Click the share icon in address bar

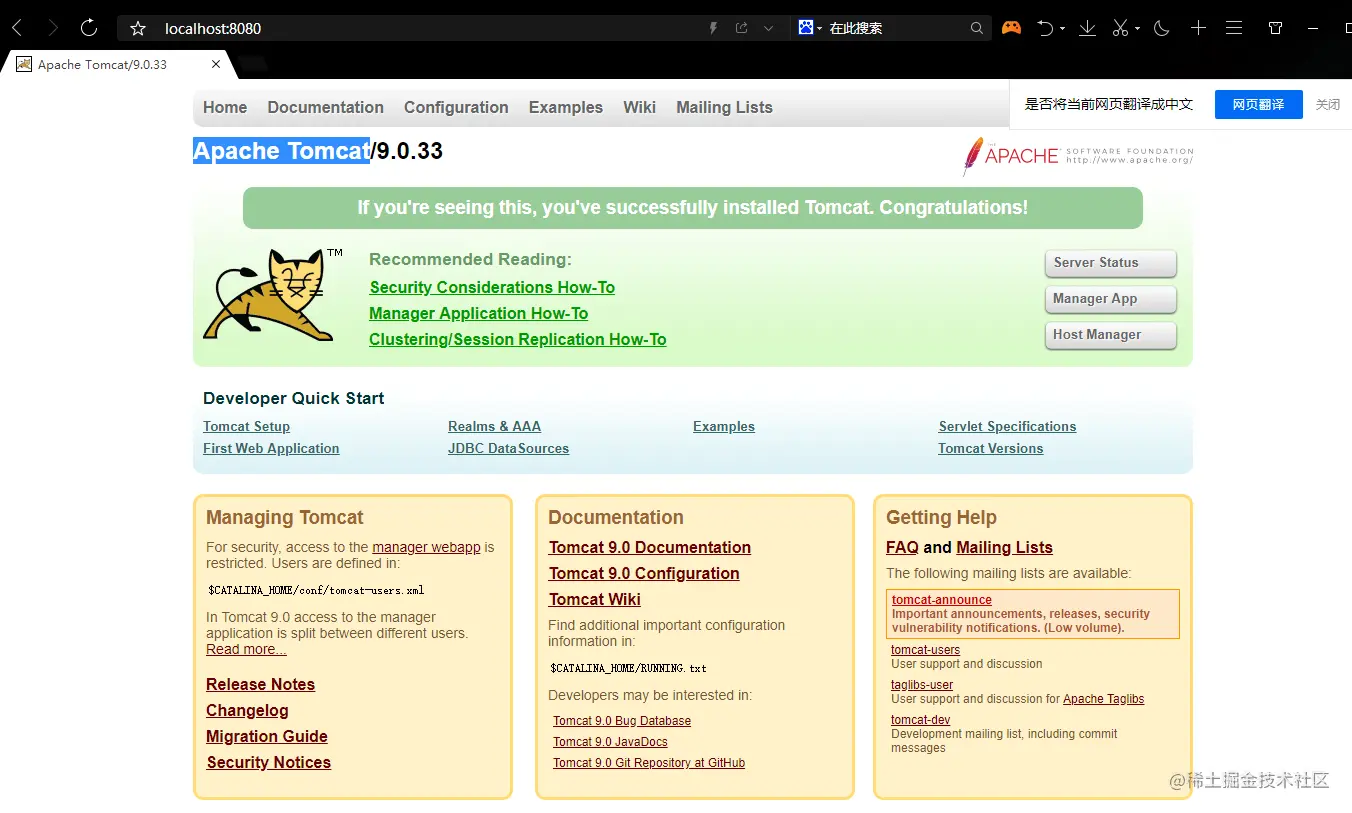[741, 28]
